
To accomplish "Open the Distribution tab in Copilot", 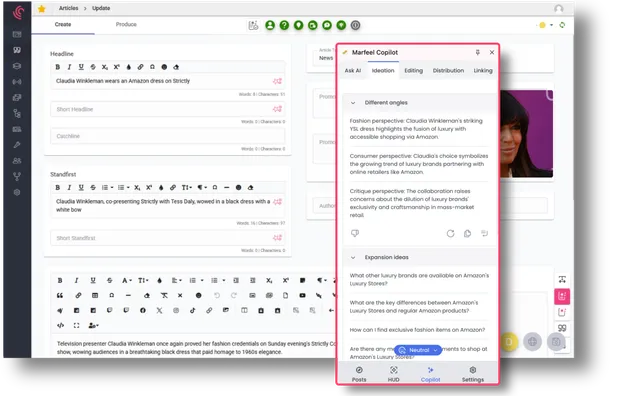I will point(448,70).
